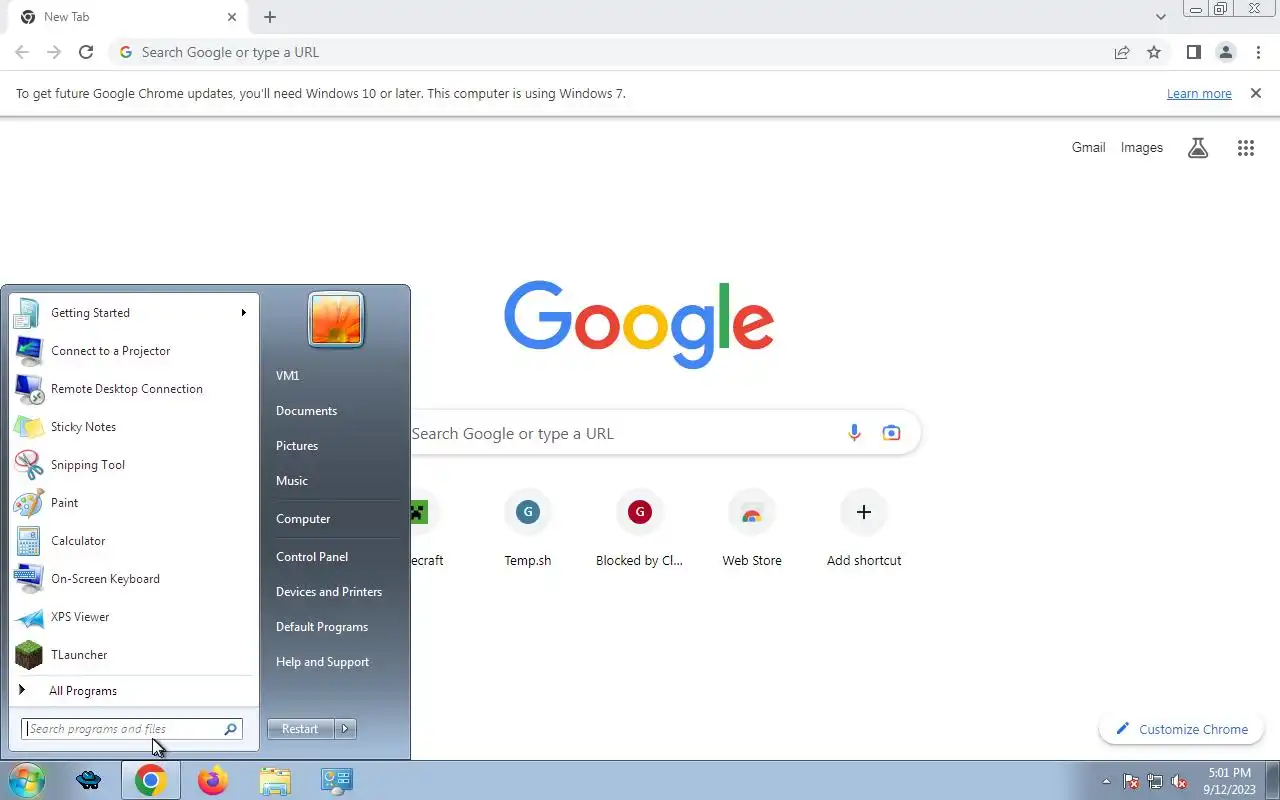The width and height of the screenshot is (1280, 800).
Task: Open Gmail link
Action: 1088,147
